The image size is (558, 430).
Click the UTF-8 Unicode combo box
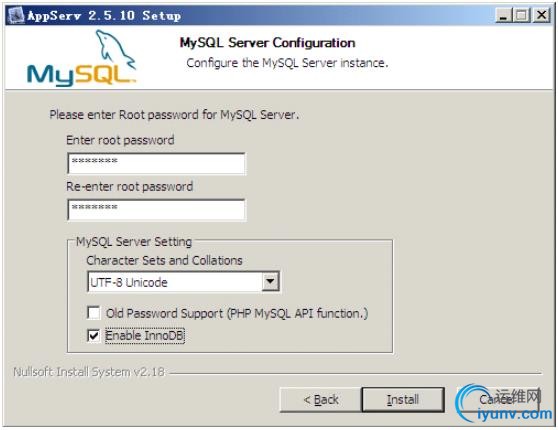(x=183, y=282)
